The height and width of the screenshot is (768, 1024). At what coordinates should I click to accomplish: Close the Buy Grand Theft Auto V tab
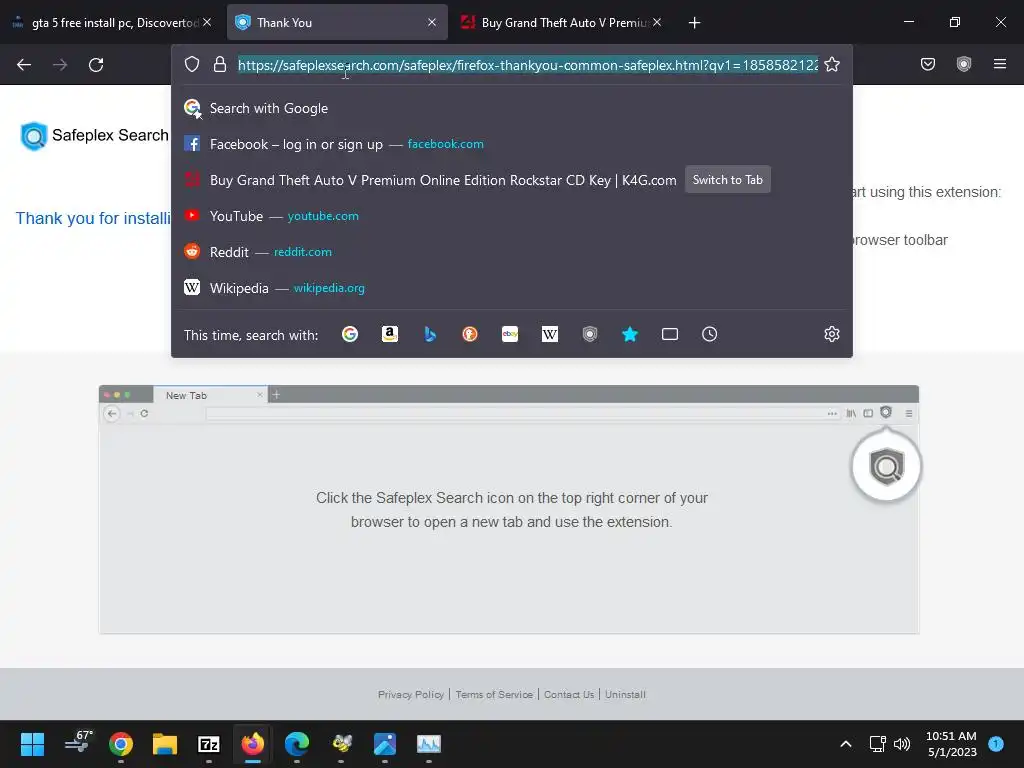pos(657,22)
